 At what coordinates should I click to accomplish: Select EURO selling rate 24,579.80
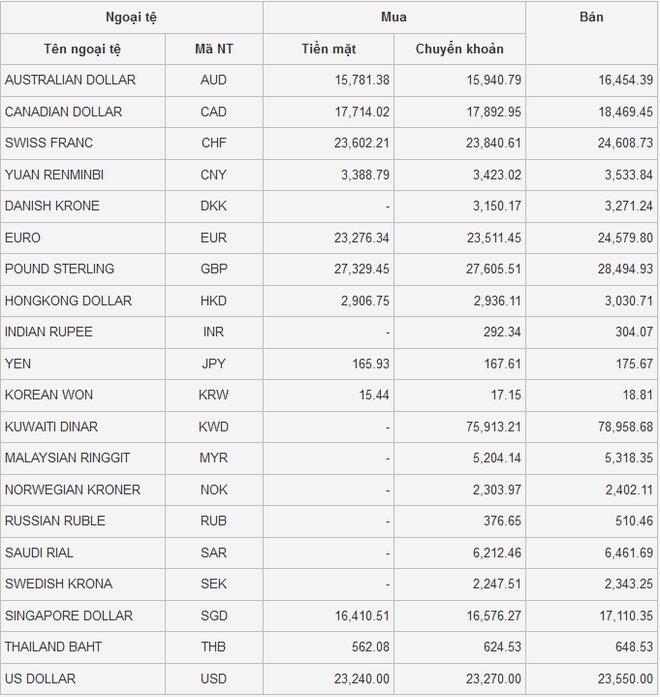[617, 238]
